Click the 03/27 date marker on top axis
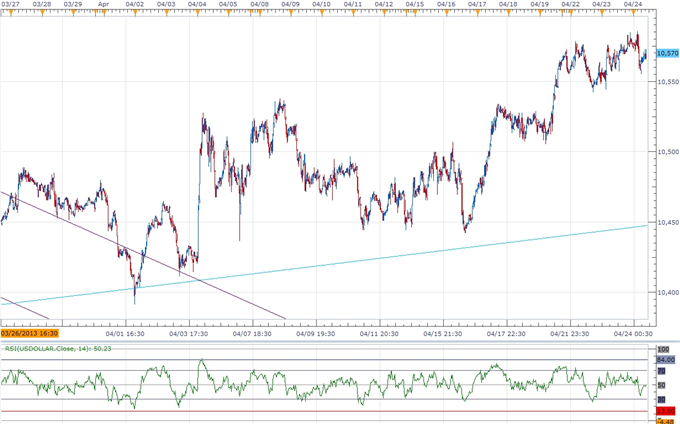The height and width of the screenshot is (424, 680). click(10, 4)
